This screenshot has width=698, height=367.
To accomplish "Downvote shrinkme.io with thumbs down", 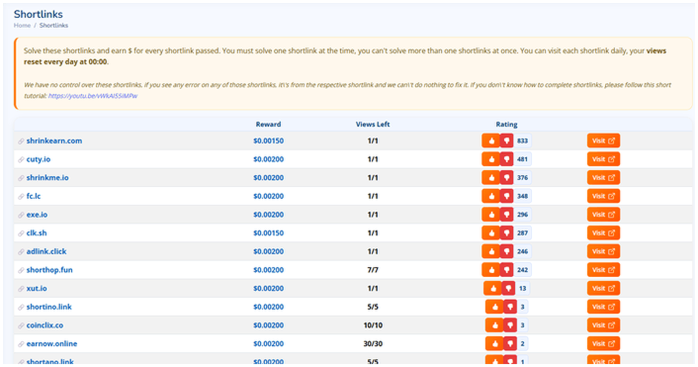I will 507,178.
